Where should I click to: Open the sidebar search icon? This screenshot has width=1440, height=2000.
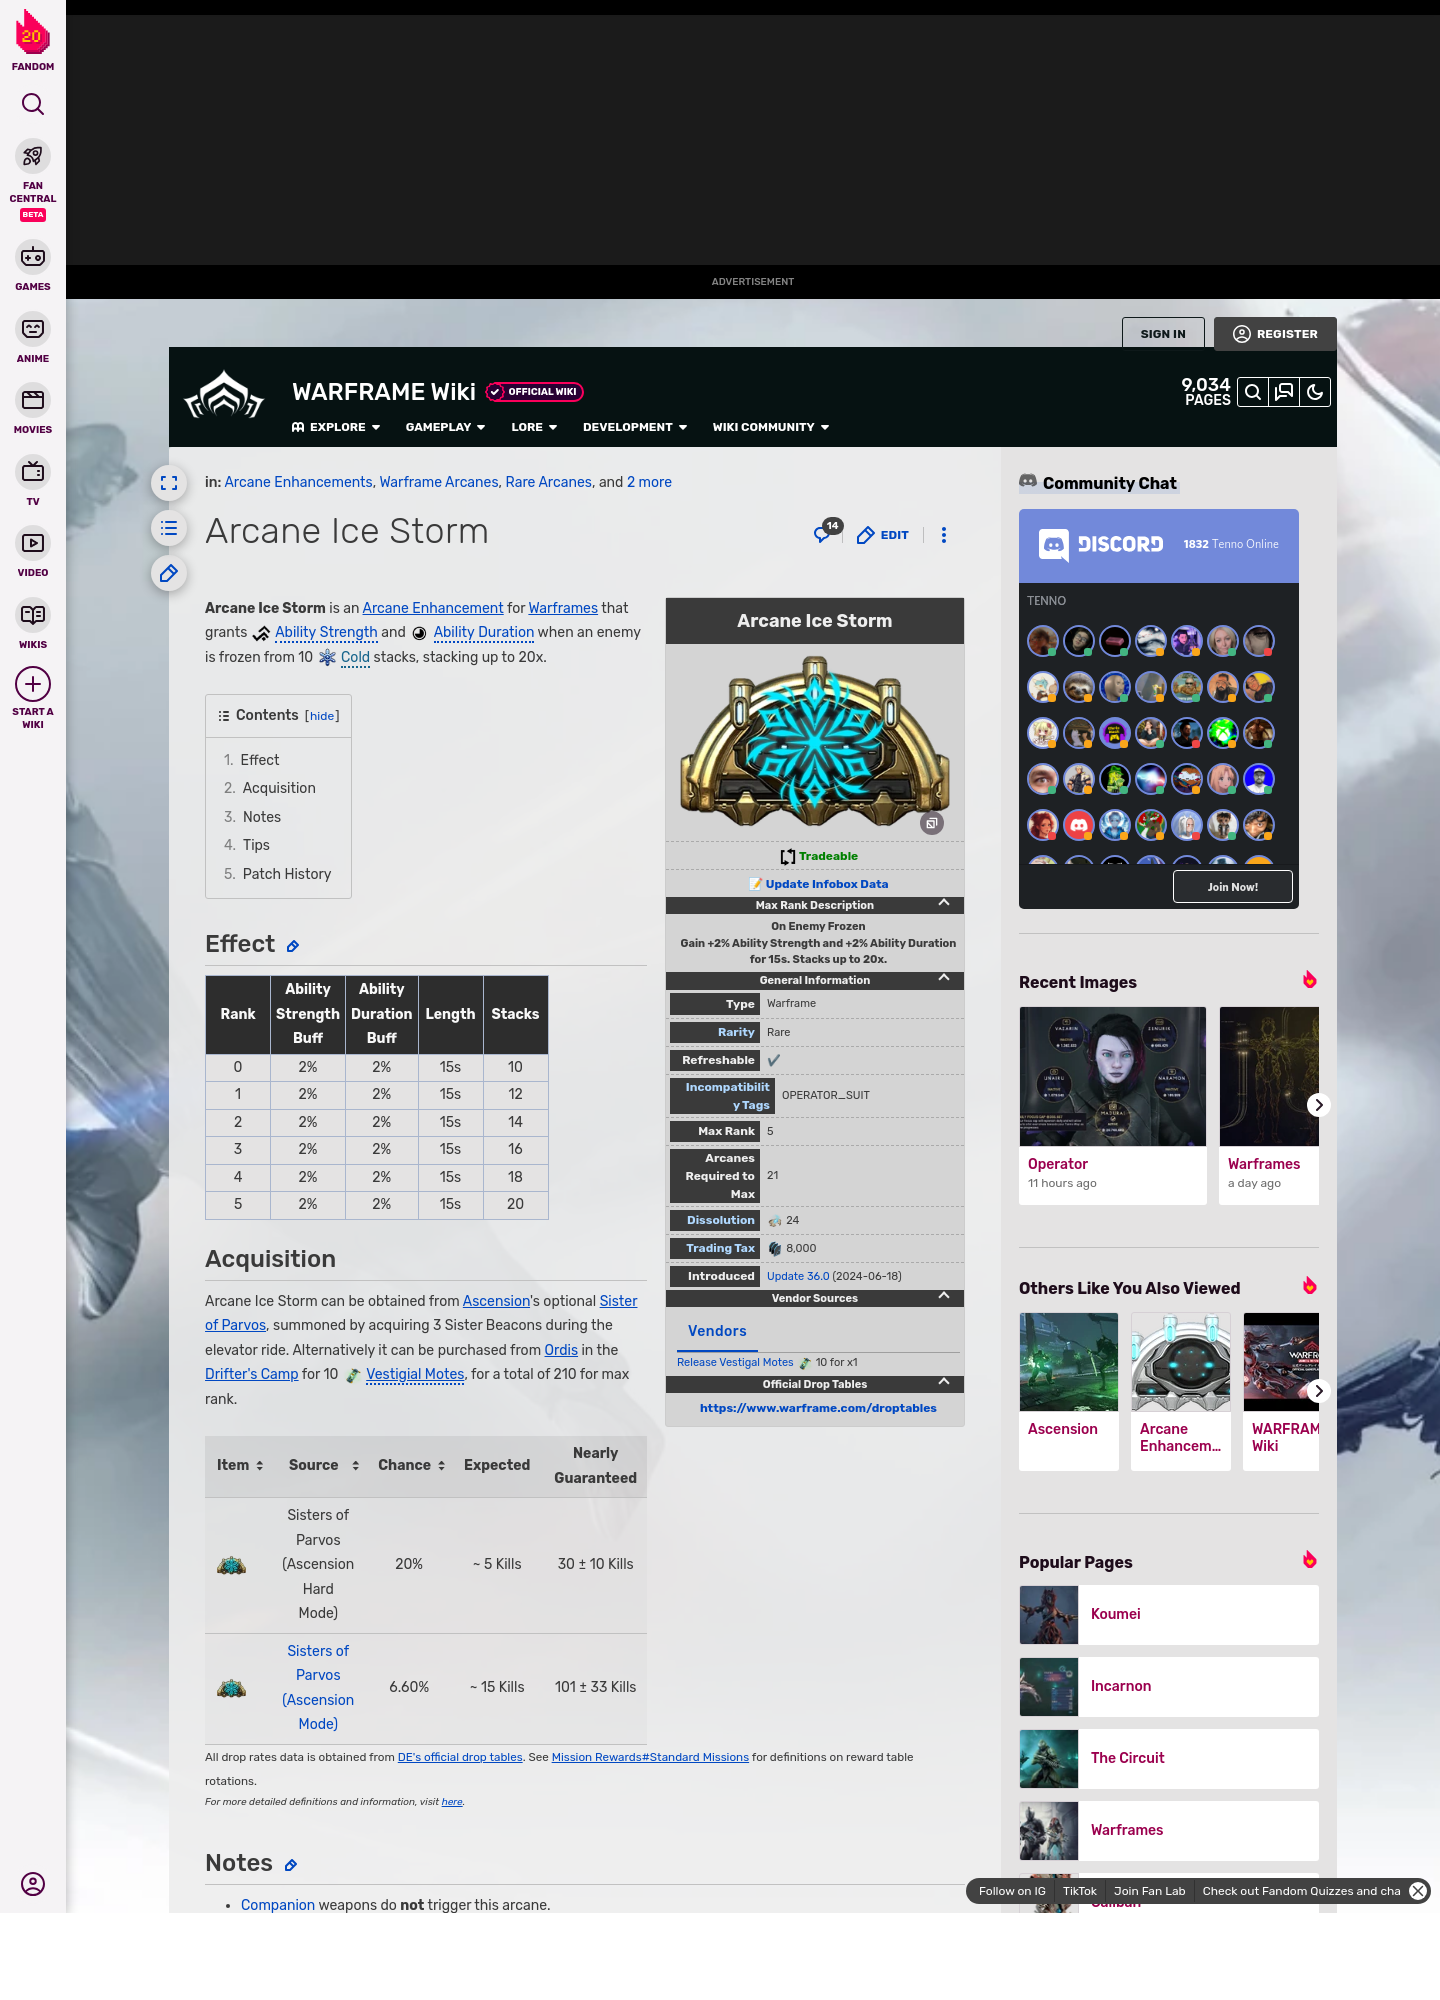click(33, 104)
